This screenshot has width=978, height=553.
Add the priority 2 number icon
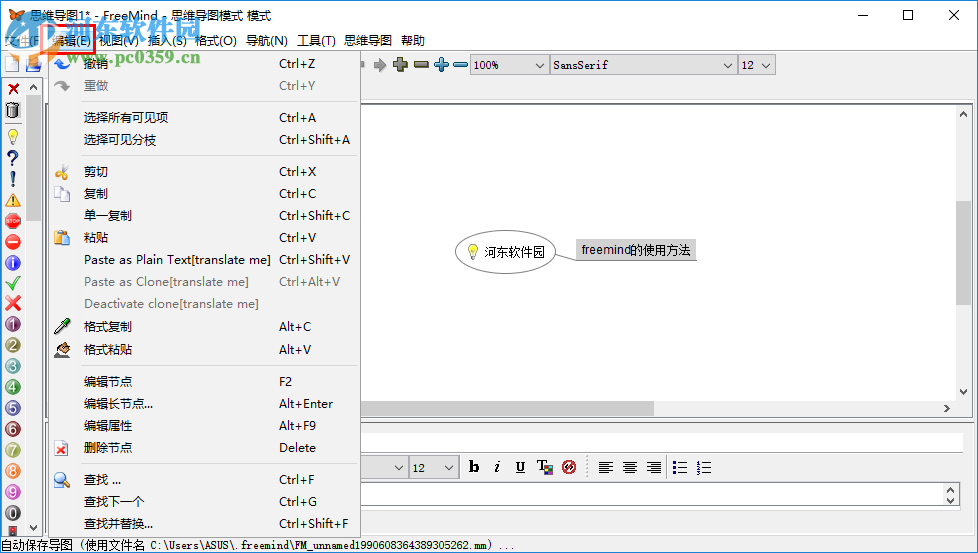tap(13, 345)
